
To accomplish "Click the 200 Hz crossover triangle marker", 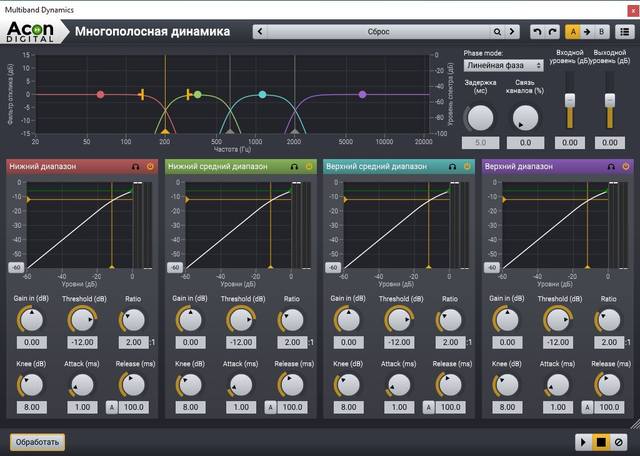I will tap(165, 131).
